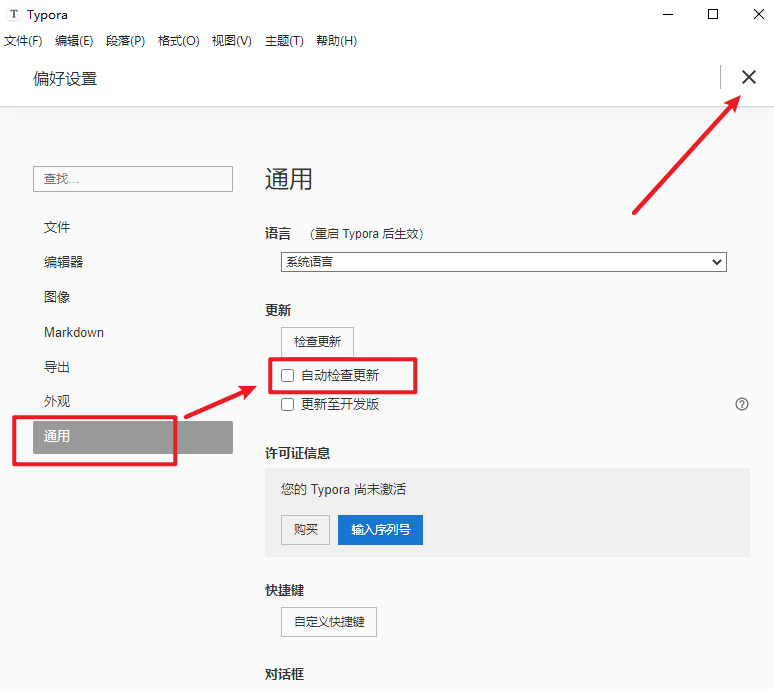Image resolution: width=774 pixels, height=689 pixels.
Task: Toggle the 更新至开发版 checkbox
Action: (288, 404)
